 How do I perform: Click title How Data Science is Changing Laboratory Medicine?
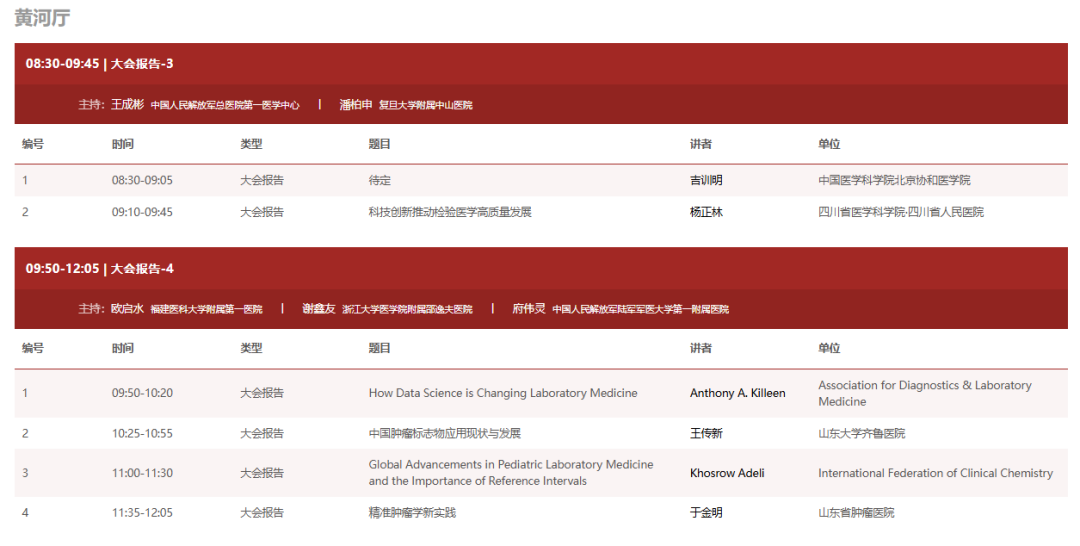pyautogui.click(x=503, y=393)
